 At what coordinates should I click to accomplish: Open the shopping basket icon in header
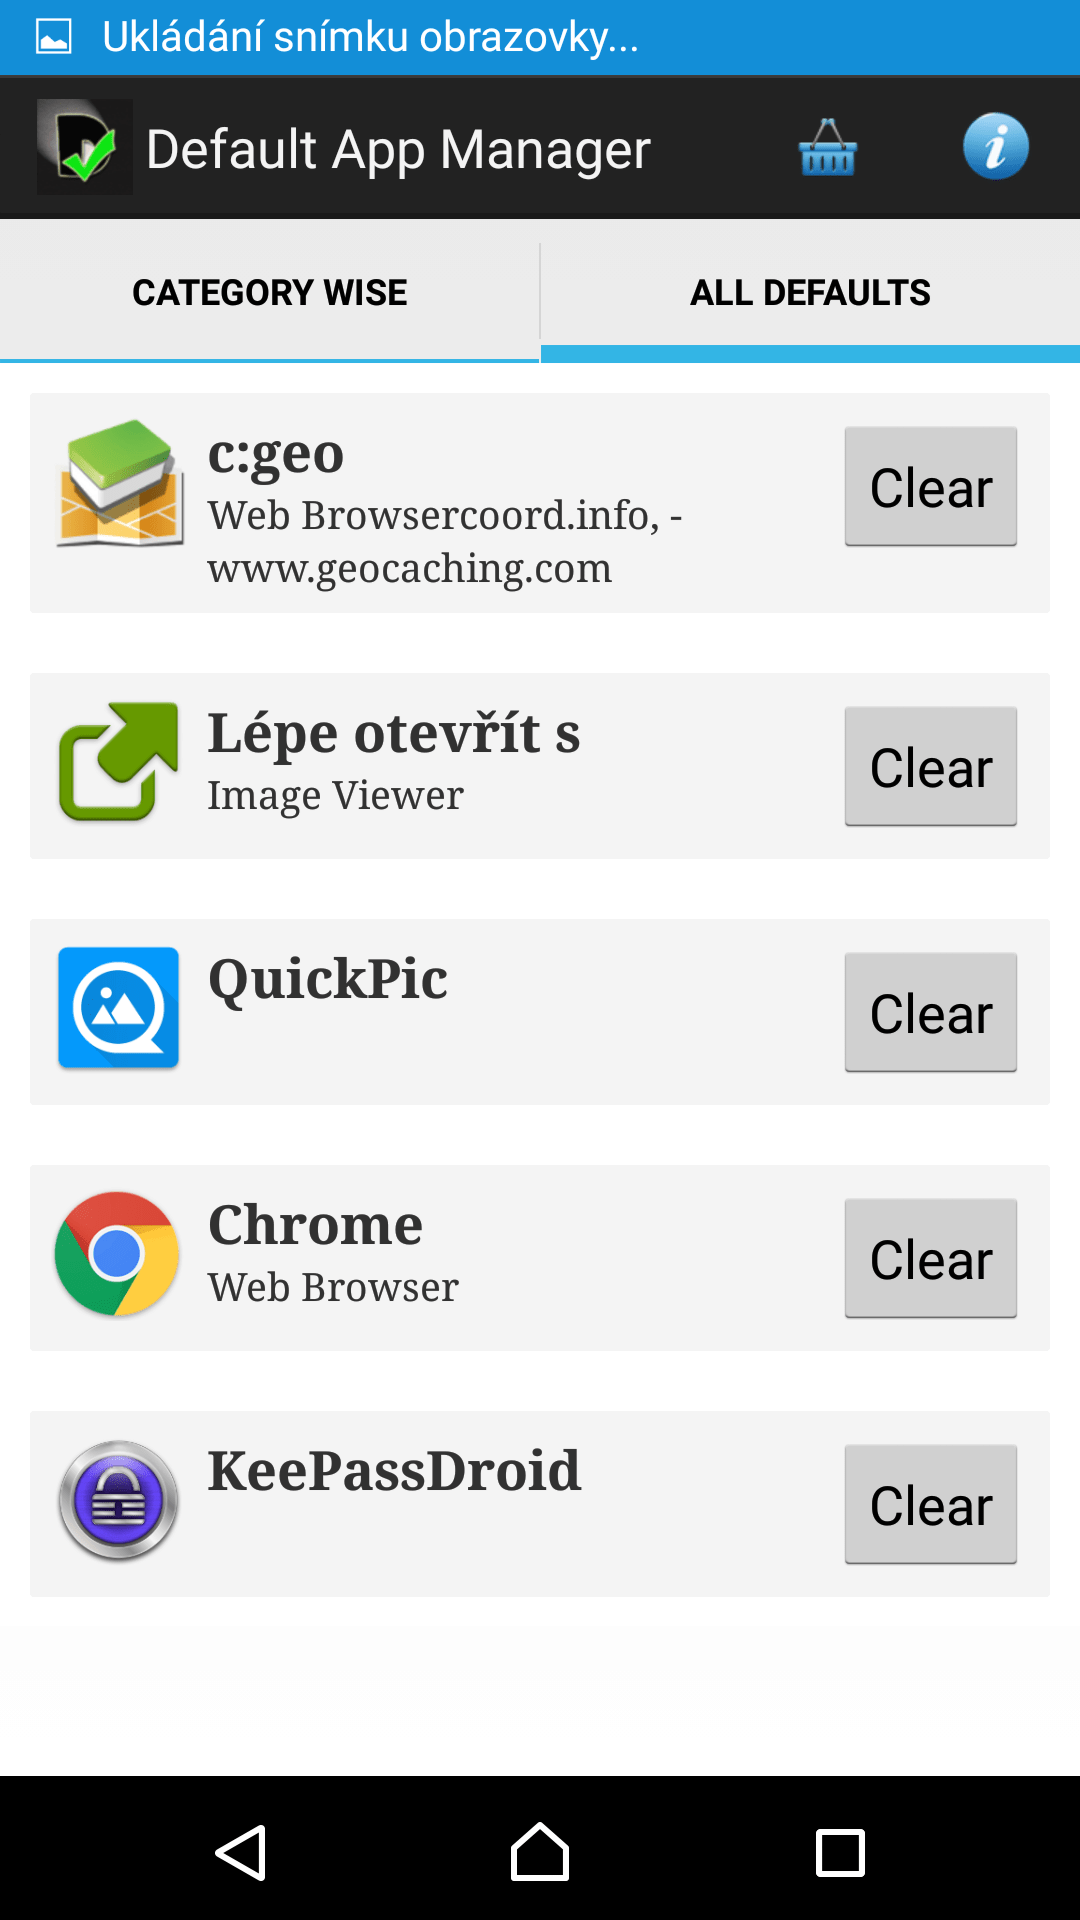pos(828,148)
